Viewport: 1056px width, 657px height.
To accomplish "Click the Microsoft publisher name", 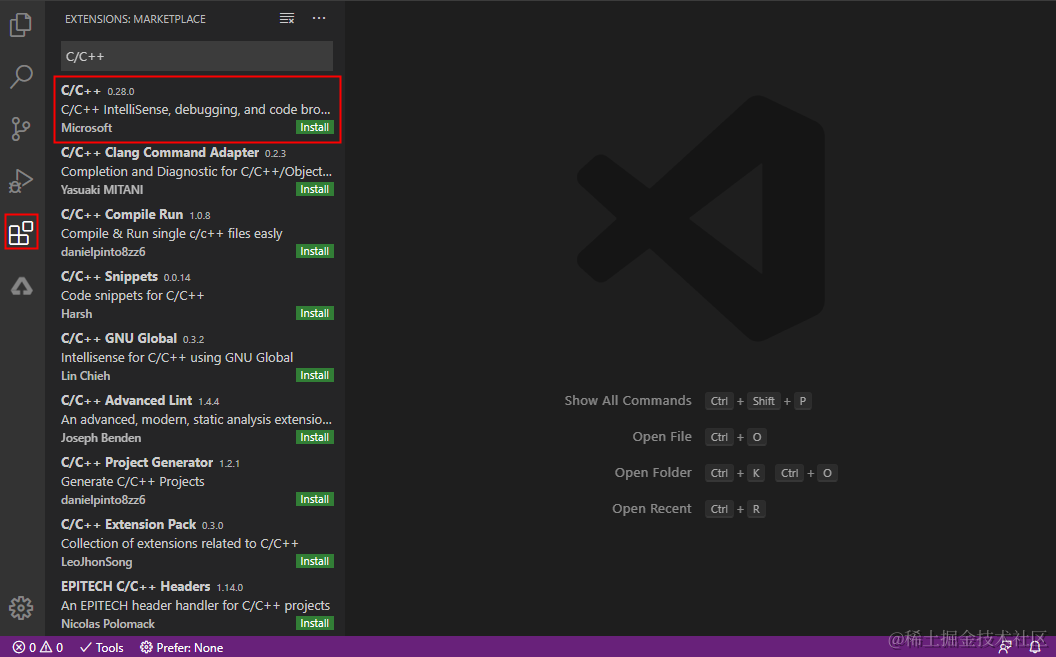I will point(86,127).
